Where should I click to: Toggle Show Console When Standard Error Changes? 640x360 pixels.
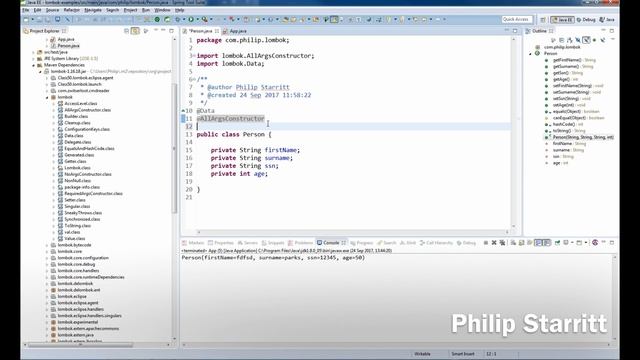tap(547, 243)
